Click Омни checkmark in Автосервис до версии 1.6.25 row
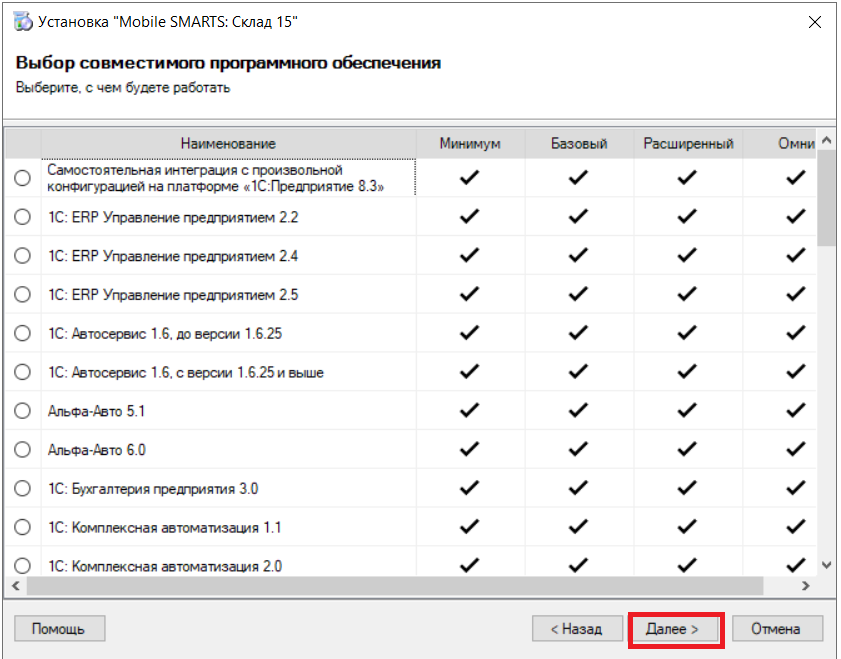This screenshot has height=659, width=841. point(796,333)
